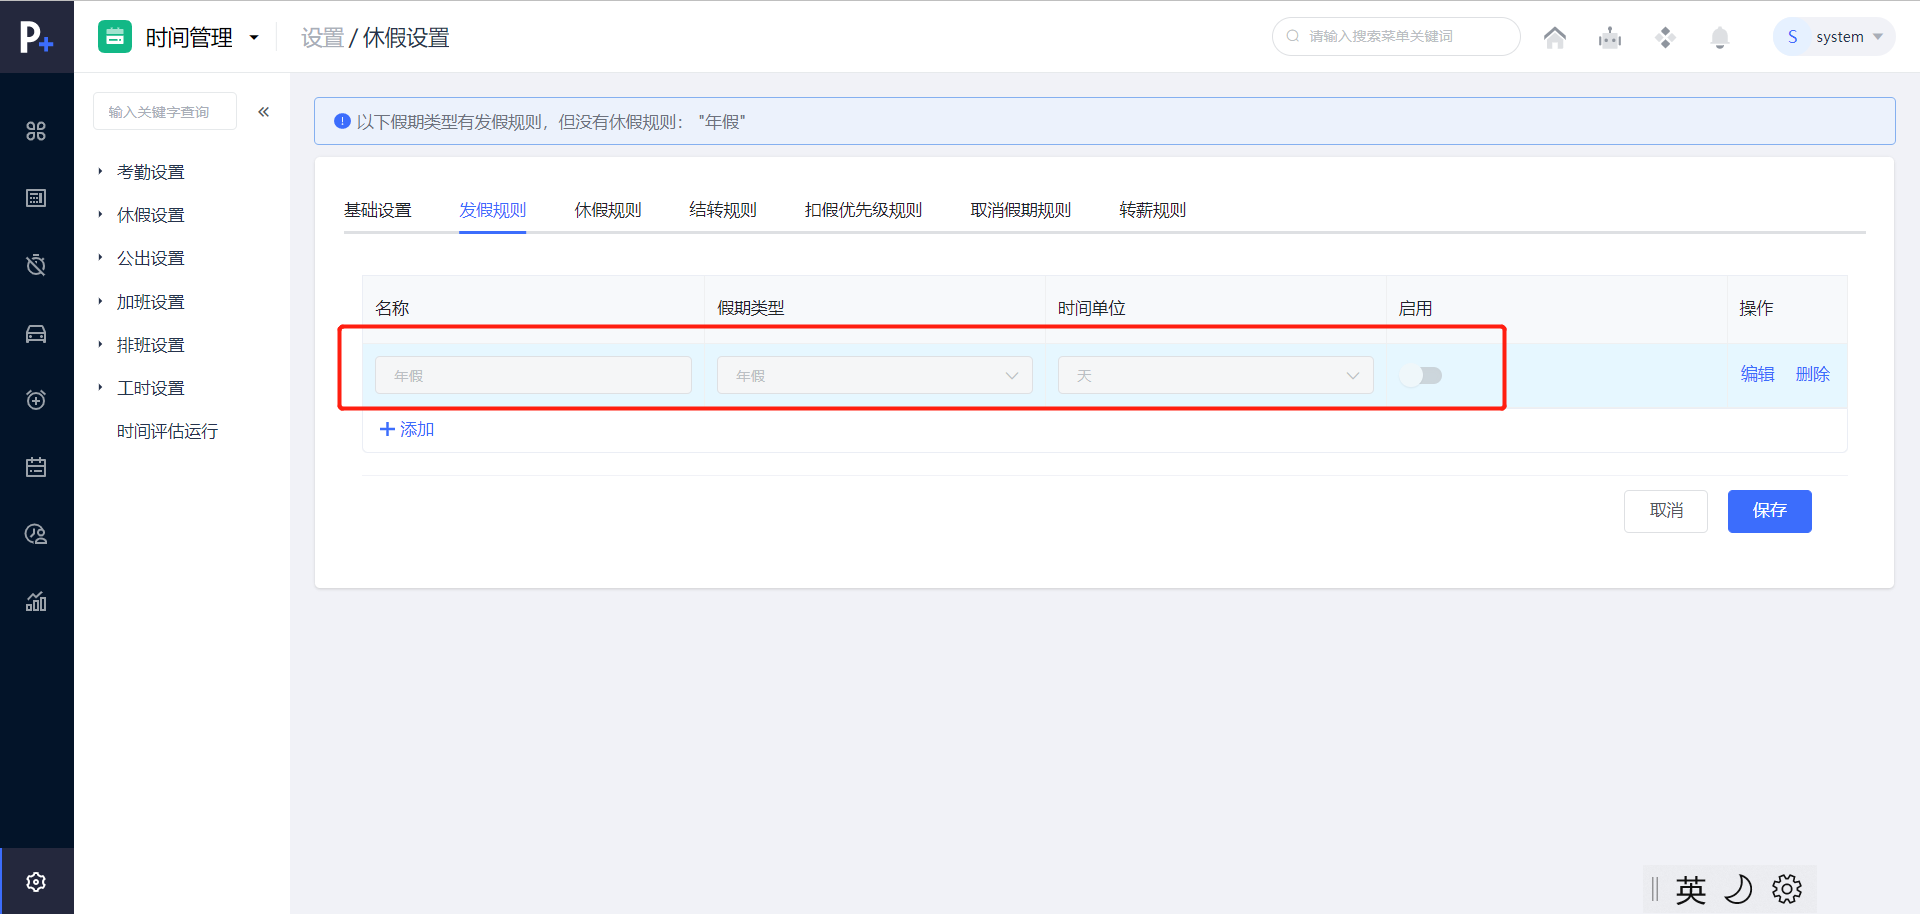This screenshot has height=914, width=1920.
Task: Toggle the moon icon in IME bar
Action: click(x=1739, y=889)
